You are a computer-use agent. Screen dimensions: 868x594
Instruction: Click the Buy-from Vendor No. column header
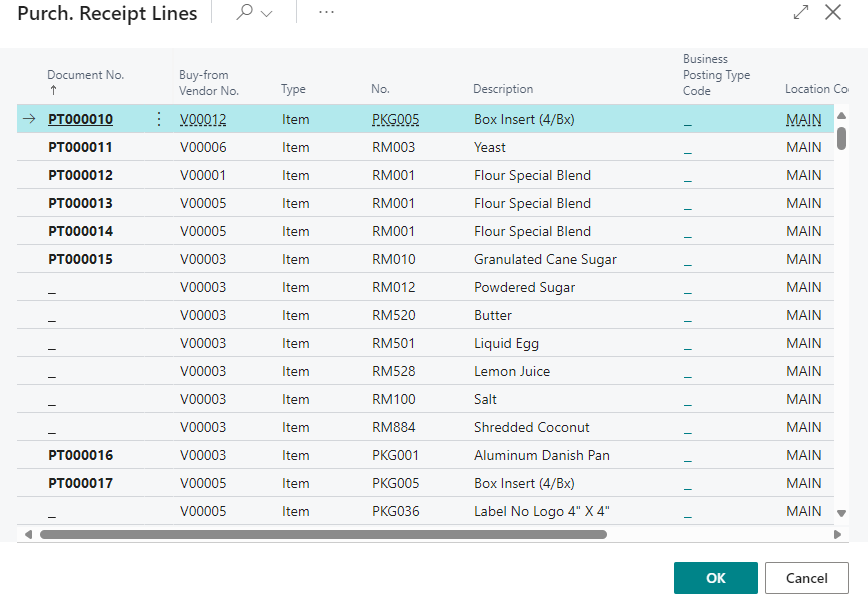(209, 82)
